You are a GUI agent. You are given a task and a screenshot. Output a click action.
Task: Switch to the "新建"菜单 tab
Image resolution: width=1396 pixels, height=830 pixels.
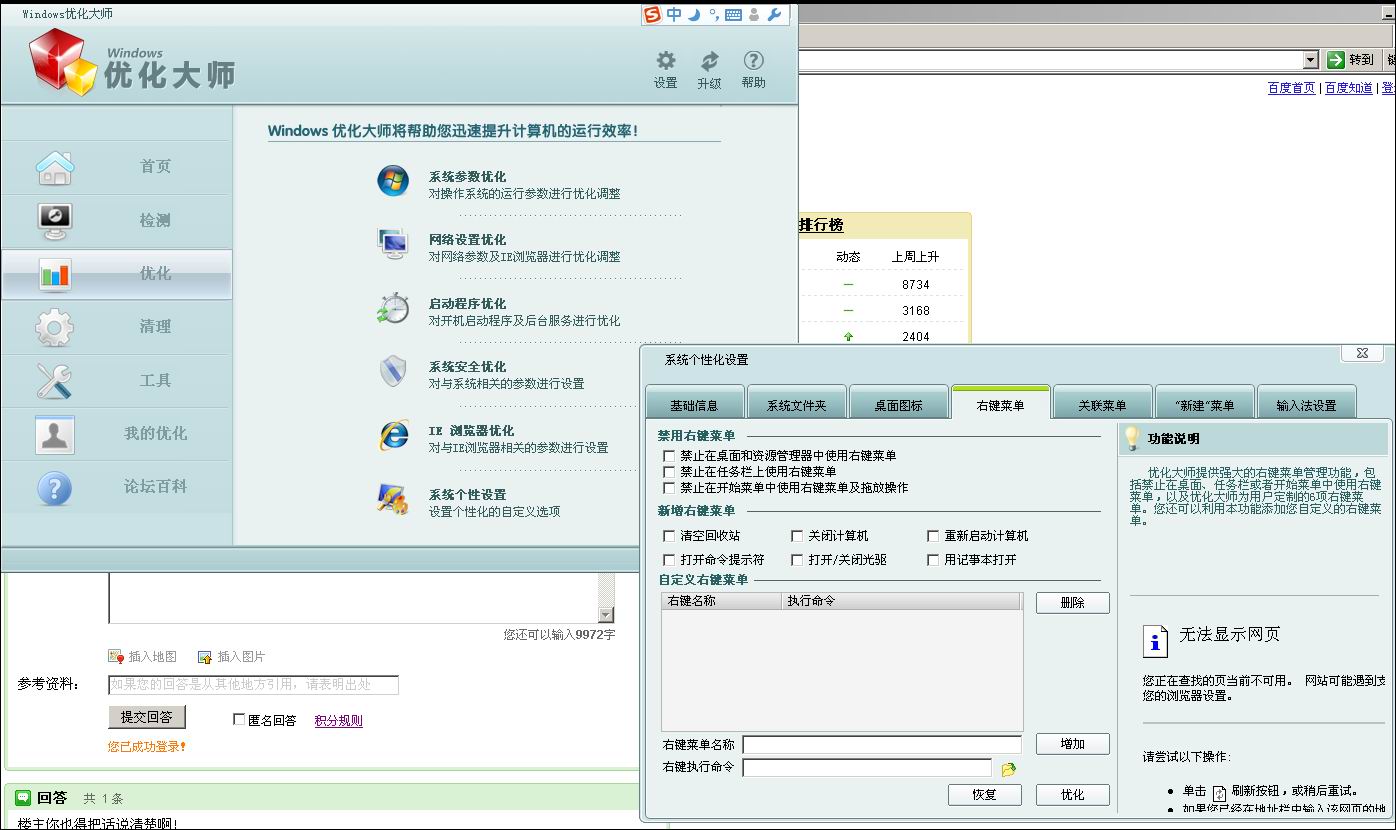(x=1204, y=402)
